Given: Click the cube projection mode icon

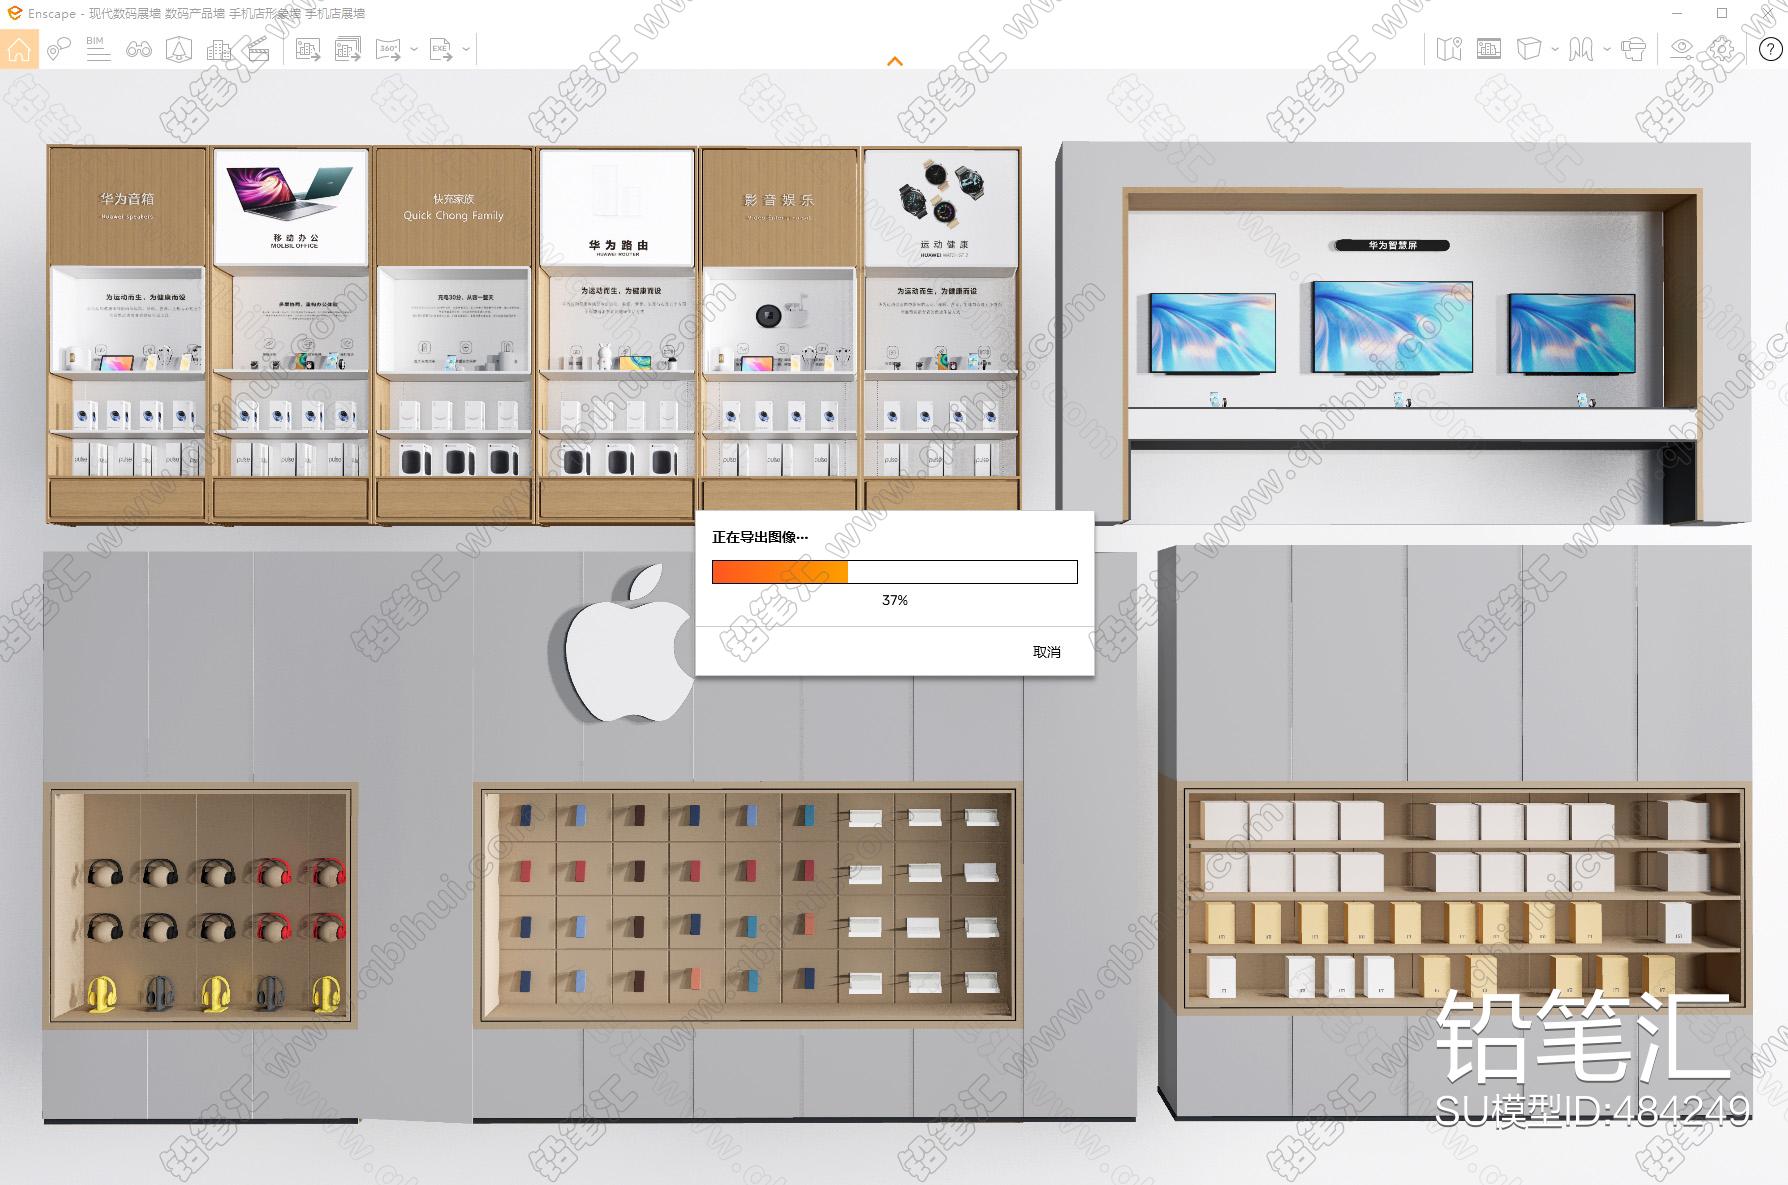Looking at the screenshot, I should 1528,49.
